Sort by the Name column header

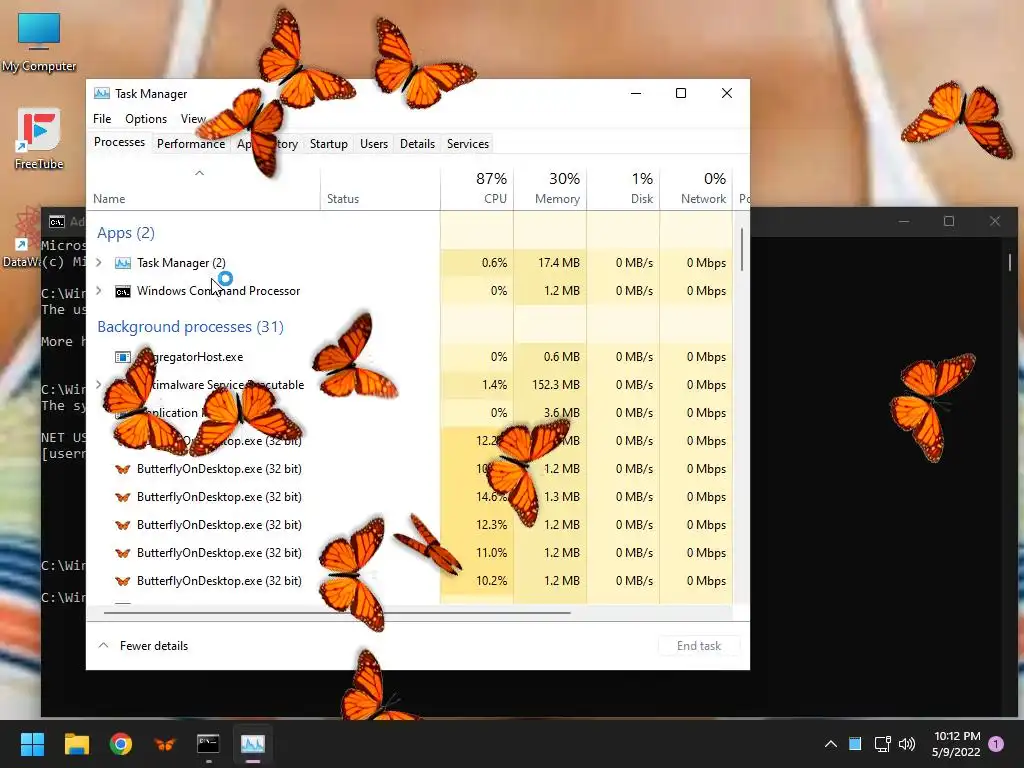tap(203, 189)
